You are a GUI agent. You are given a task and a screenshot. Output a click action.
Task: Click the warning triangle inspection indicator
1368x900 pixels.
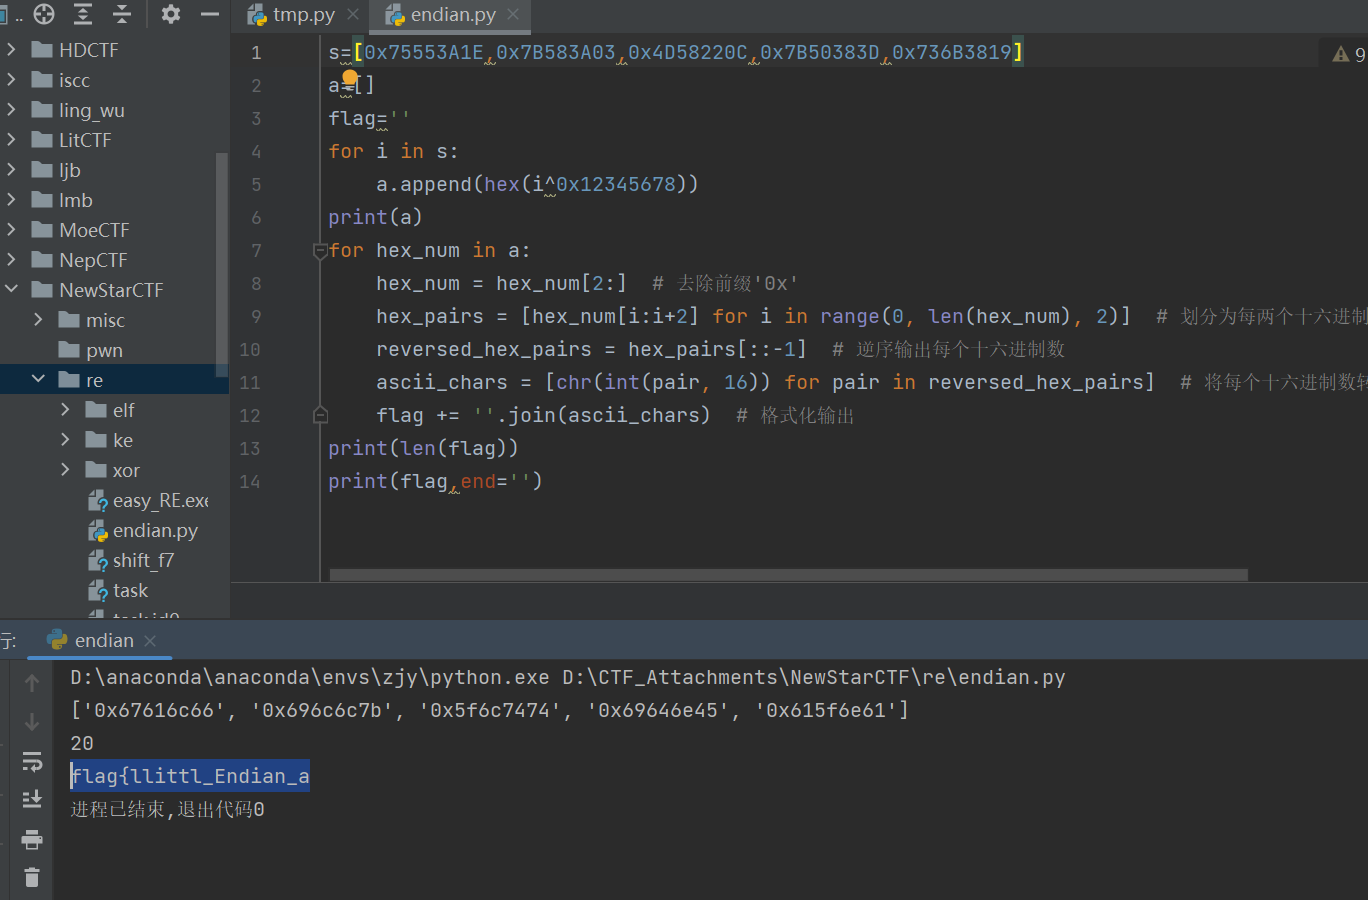[x=1341, y=54]
